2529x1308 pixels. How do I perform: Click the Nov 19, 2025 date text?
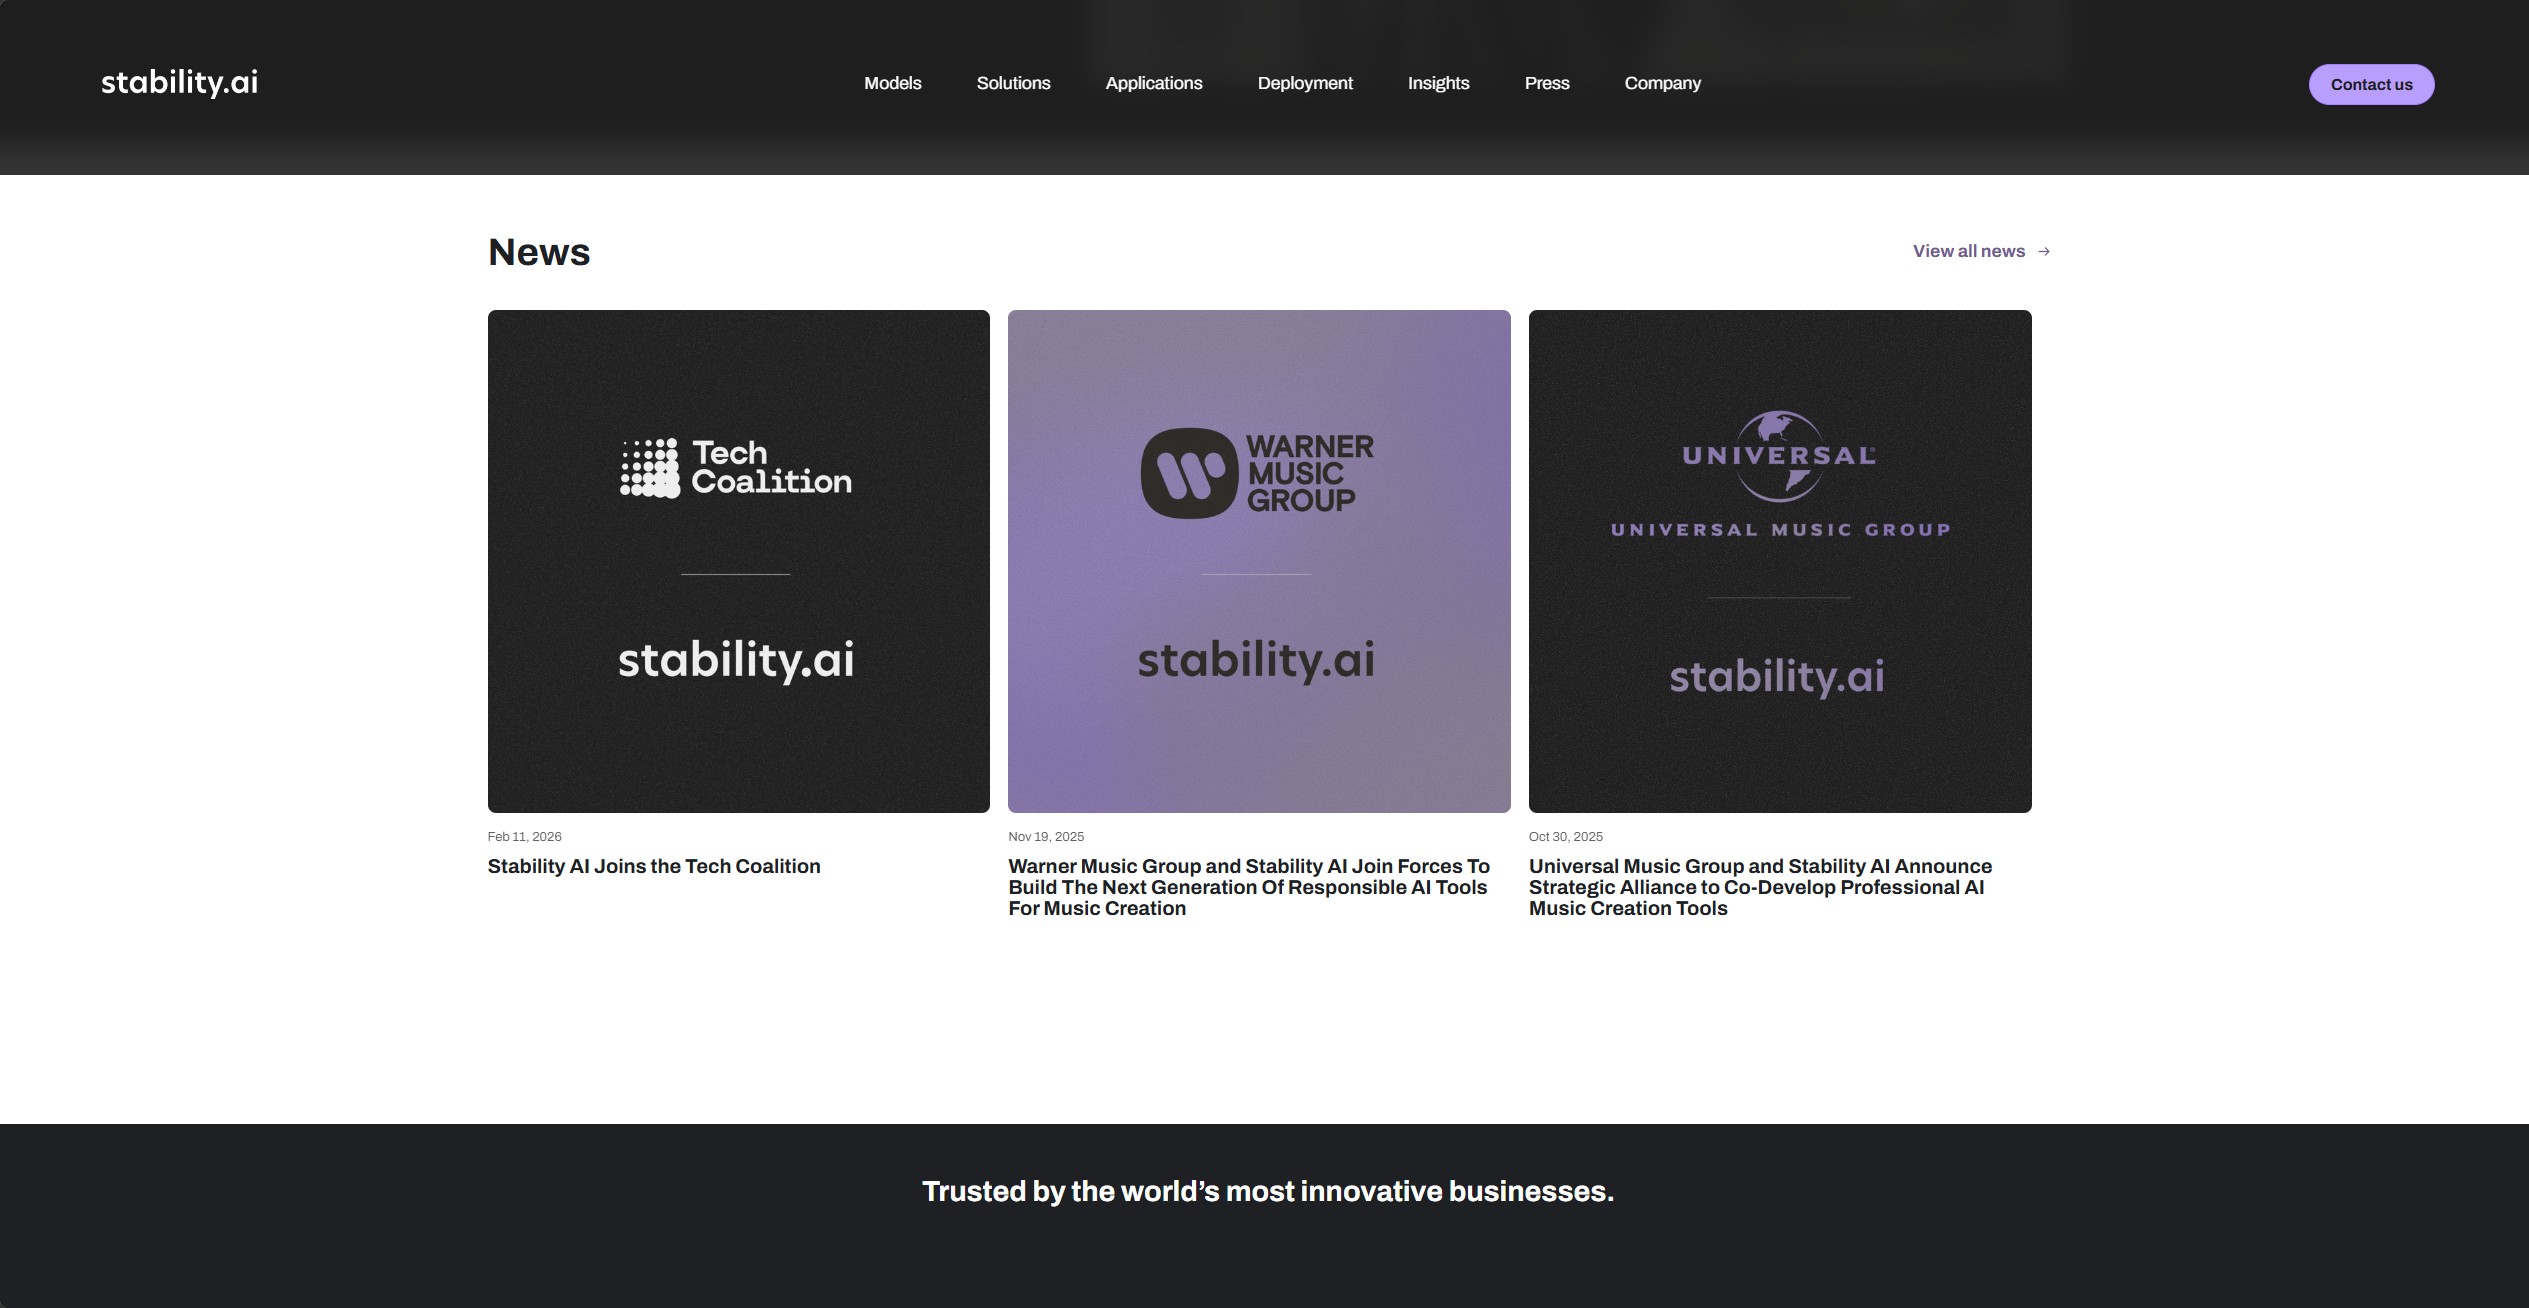(x=1046, y=836)
